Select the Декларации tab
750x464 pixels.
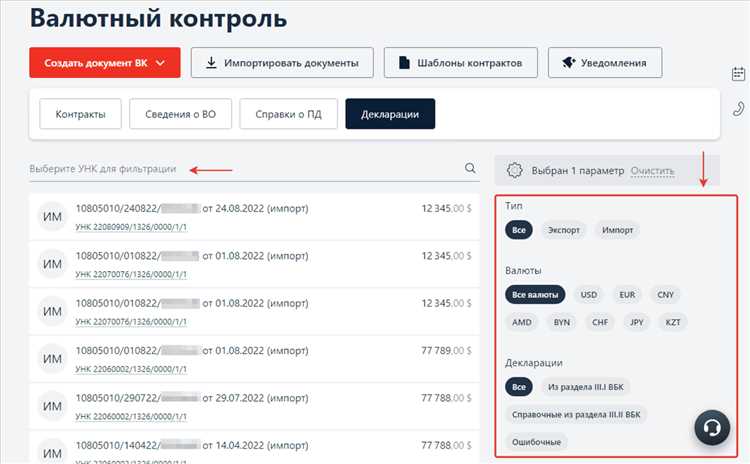pyautogui.click(x=390, y=114)
